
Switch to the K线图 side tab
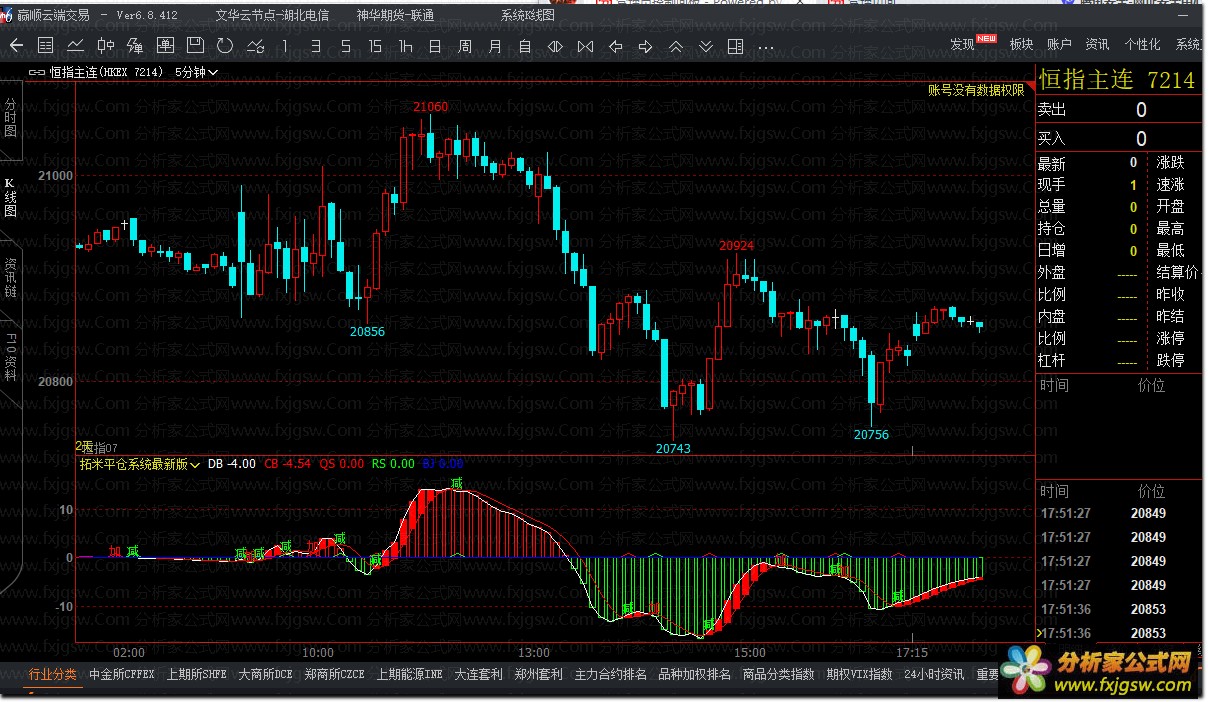(10, 197)
